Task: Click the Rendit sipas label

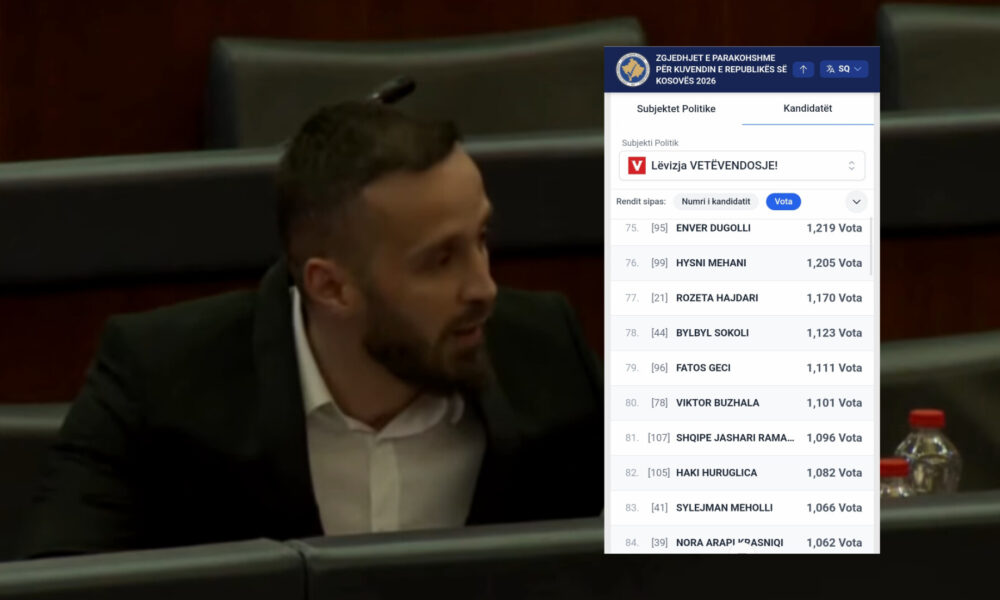Action: 641,201
